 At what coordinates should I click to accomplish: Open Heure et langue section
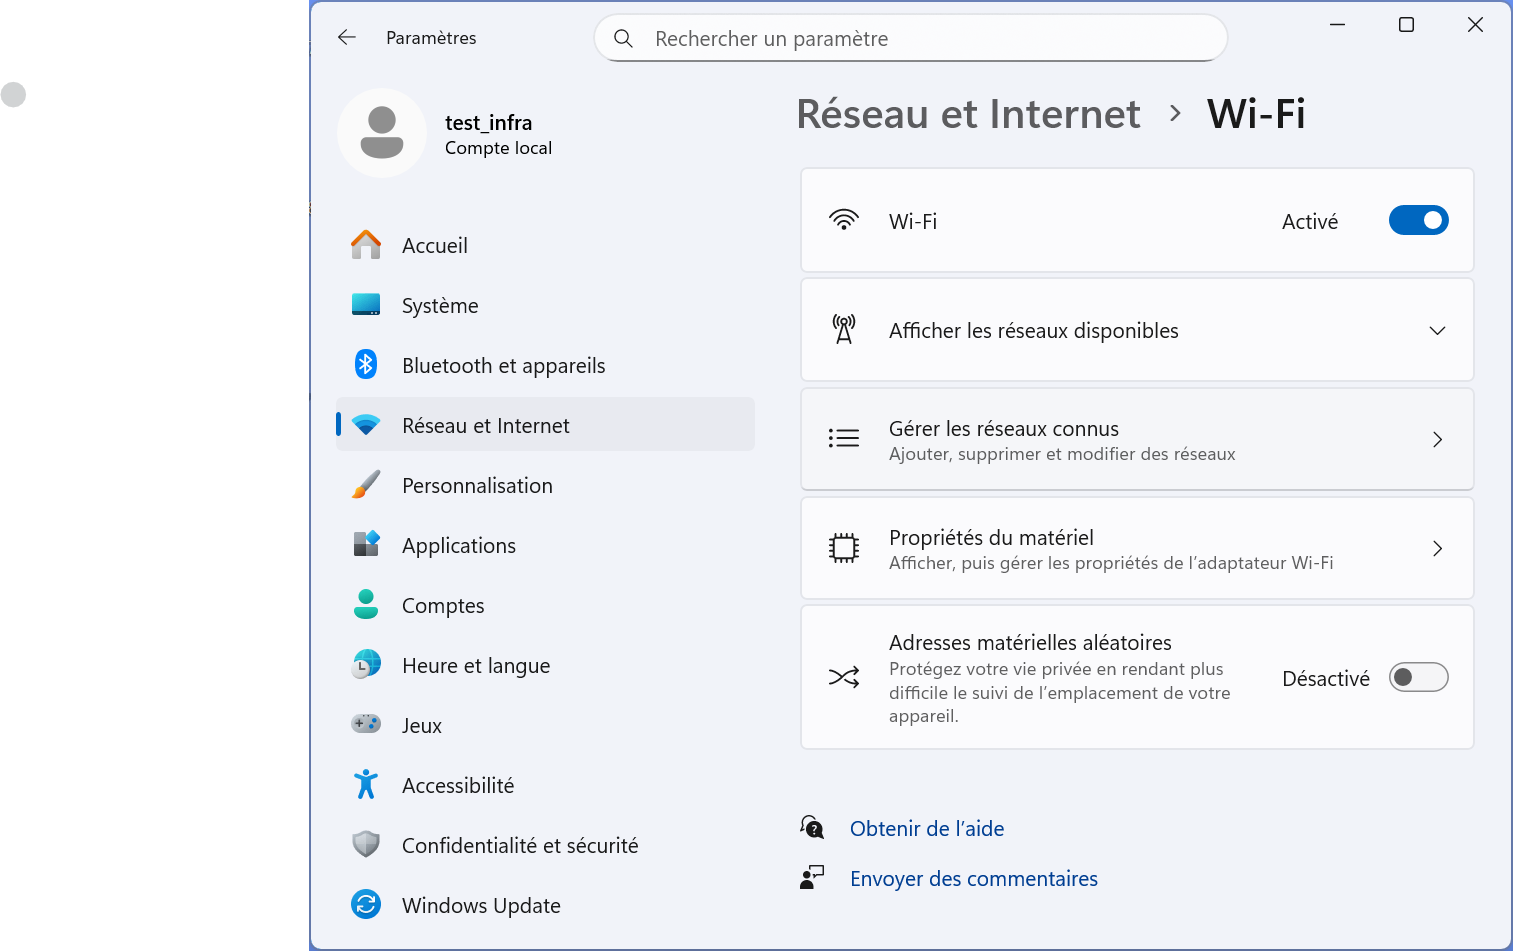pos(476,666)
